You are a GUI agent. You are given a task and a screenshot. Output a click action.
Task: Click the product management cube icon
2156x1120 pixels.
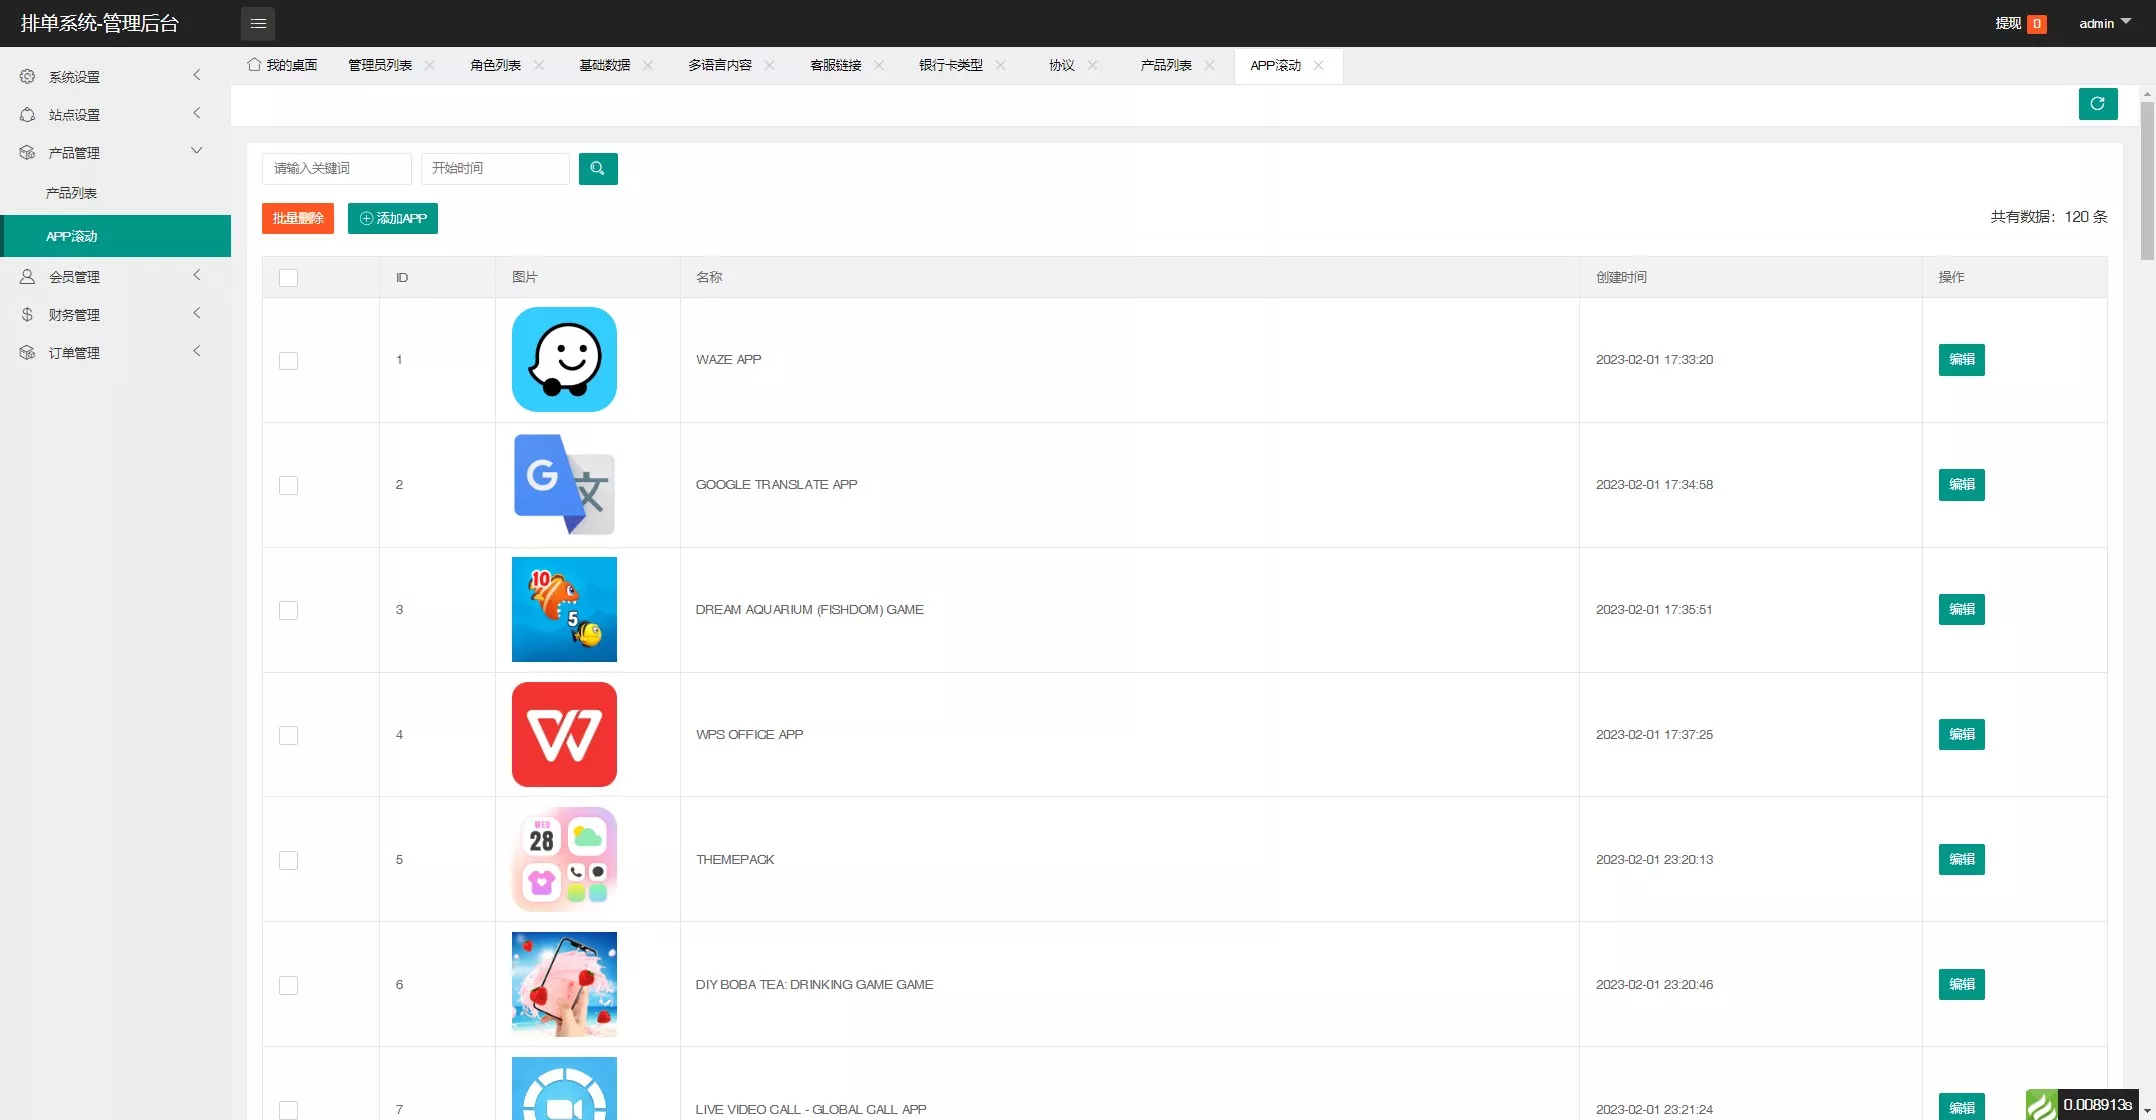tap(27, 153)
